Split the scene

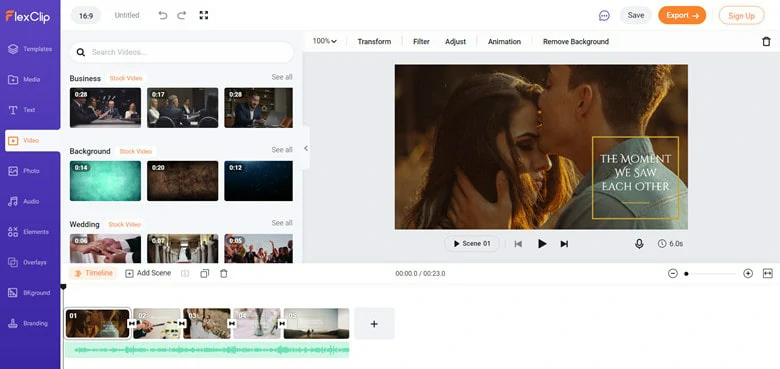tap(185, 274)
